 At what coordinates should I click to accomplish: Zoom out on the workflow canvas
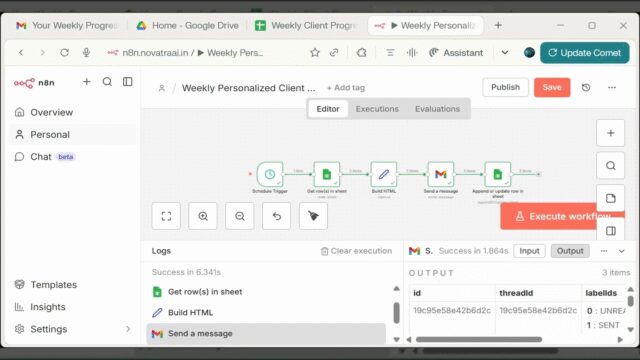pyautogui.click(x=240, y=216)
